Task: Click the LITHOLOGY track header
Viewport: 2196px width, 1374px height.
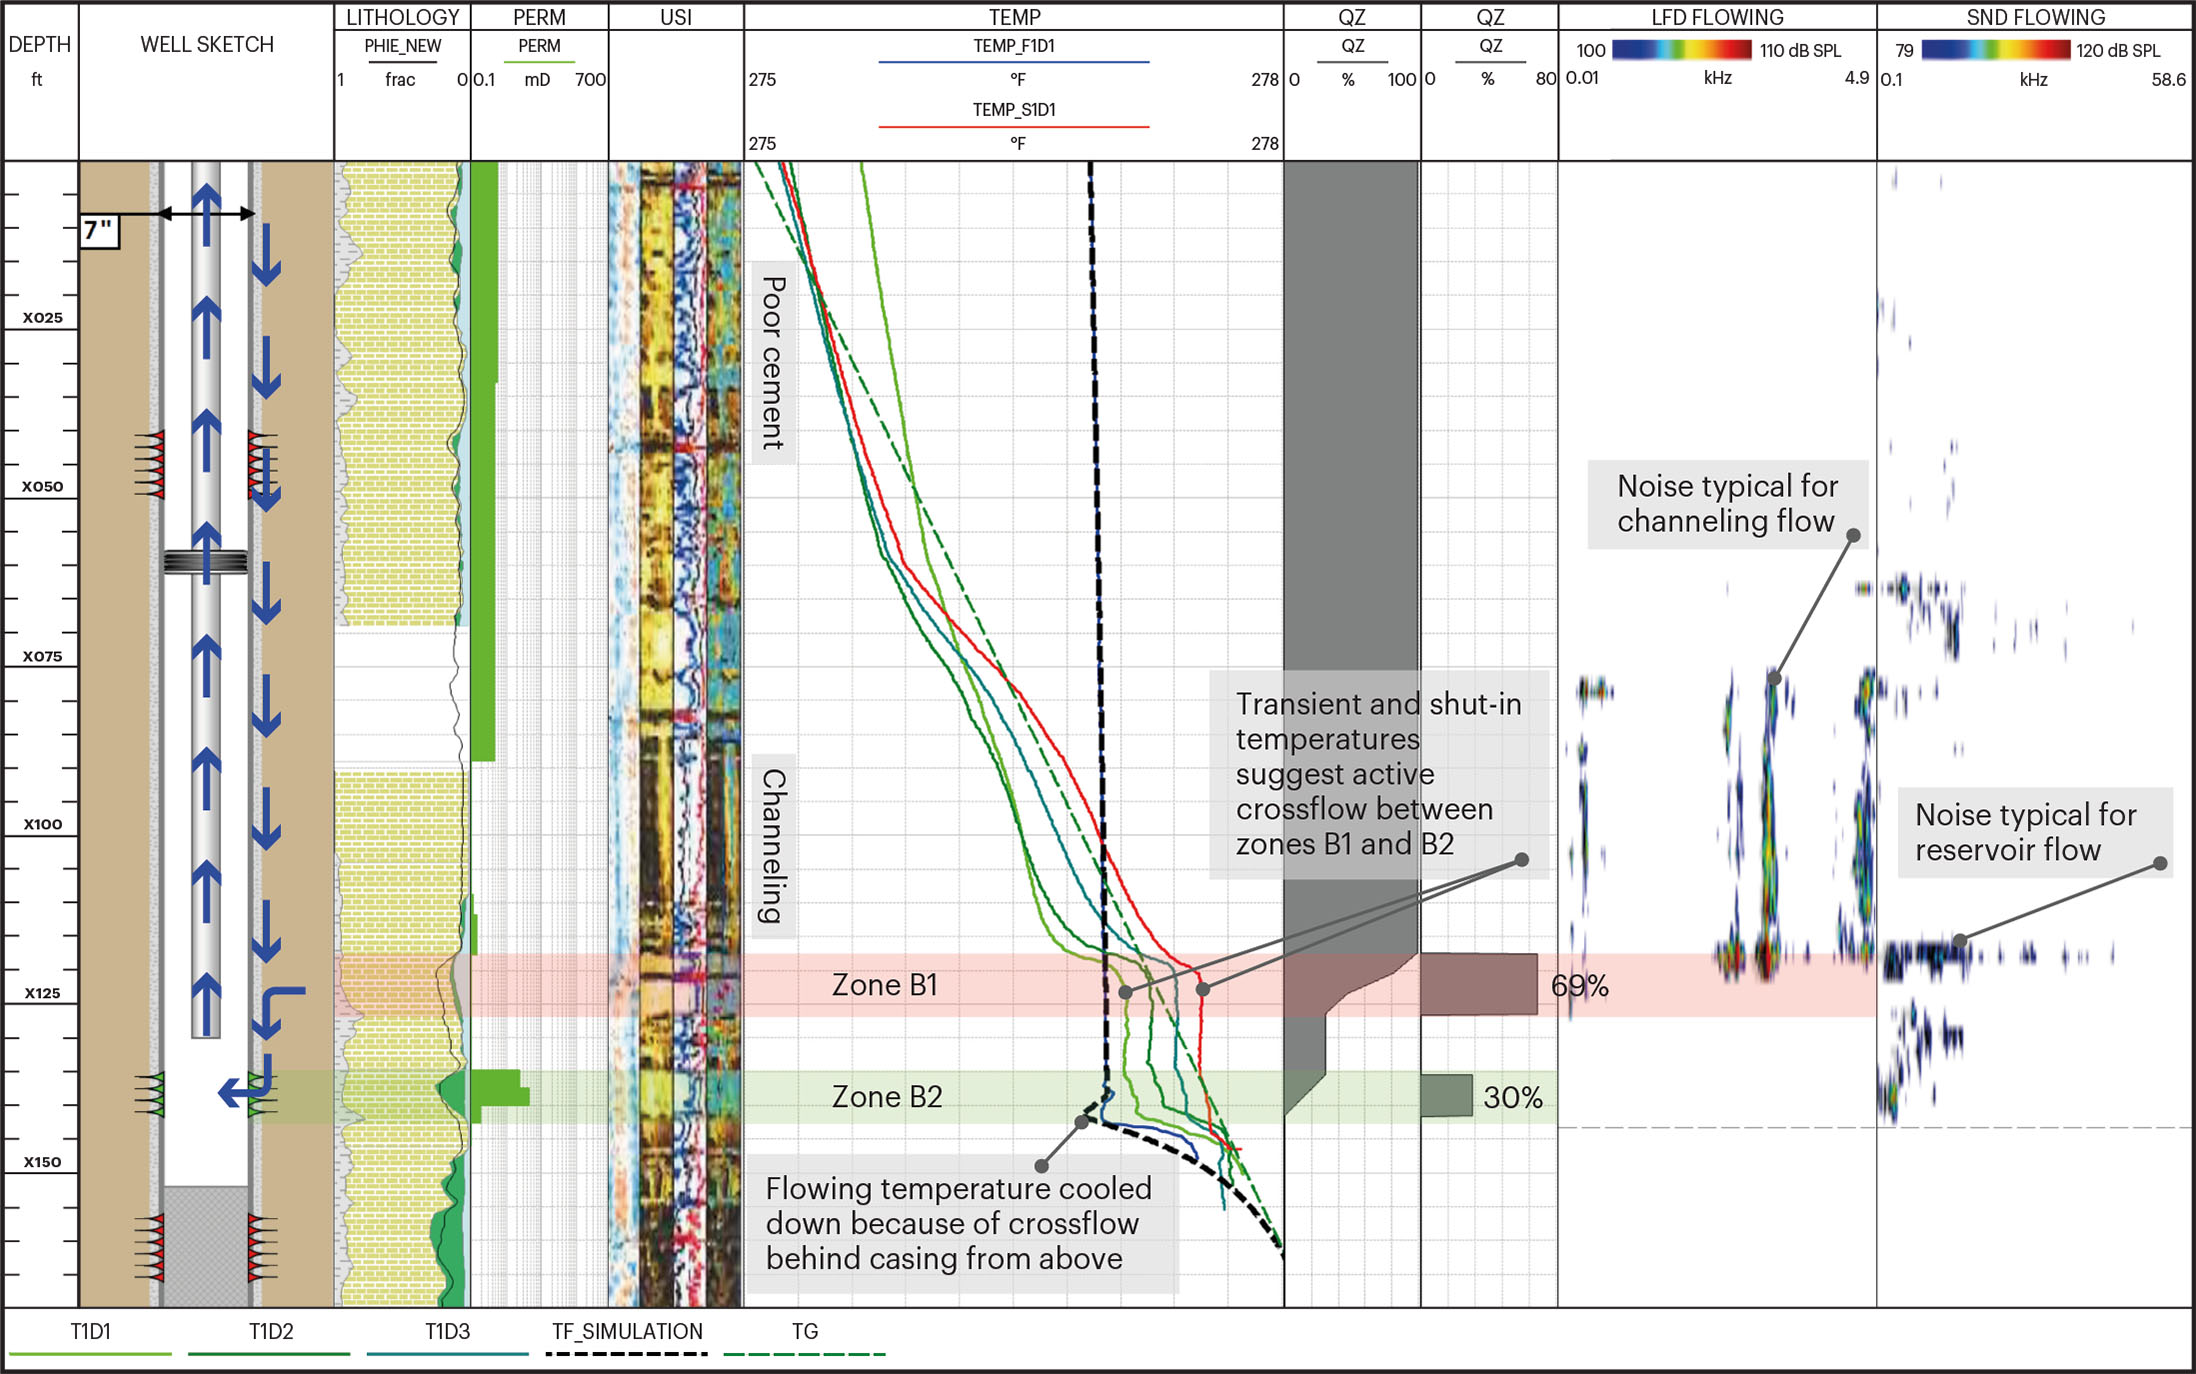Action: tap(402, 17)
